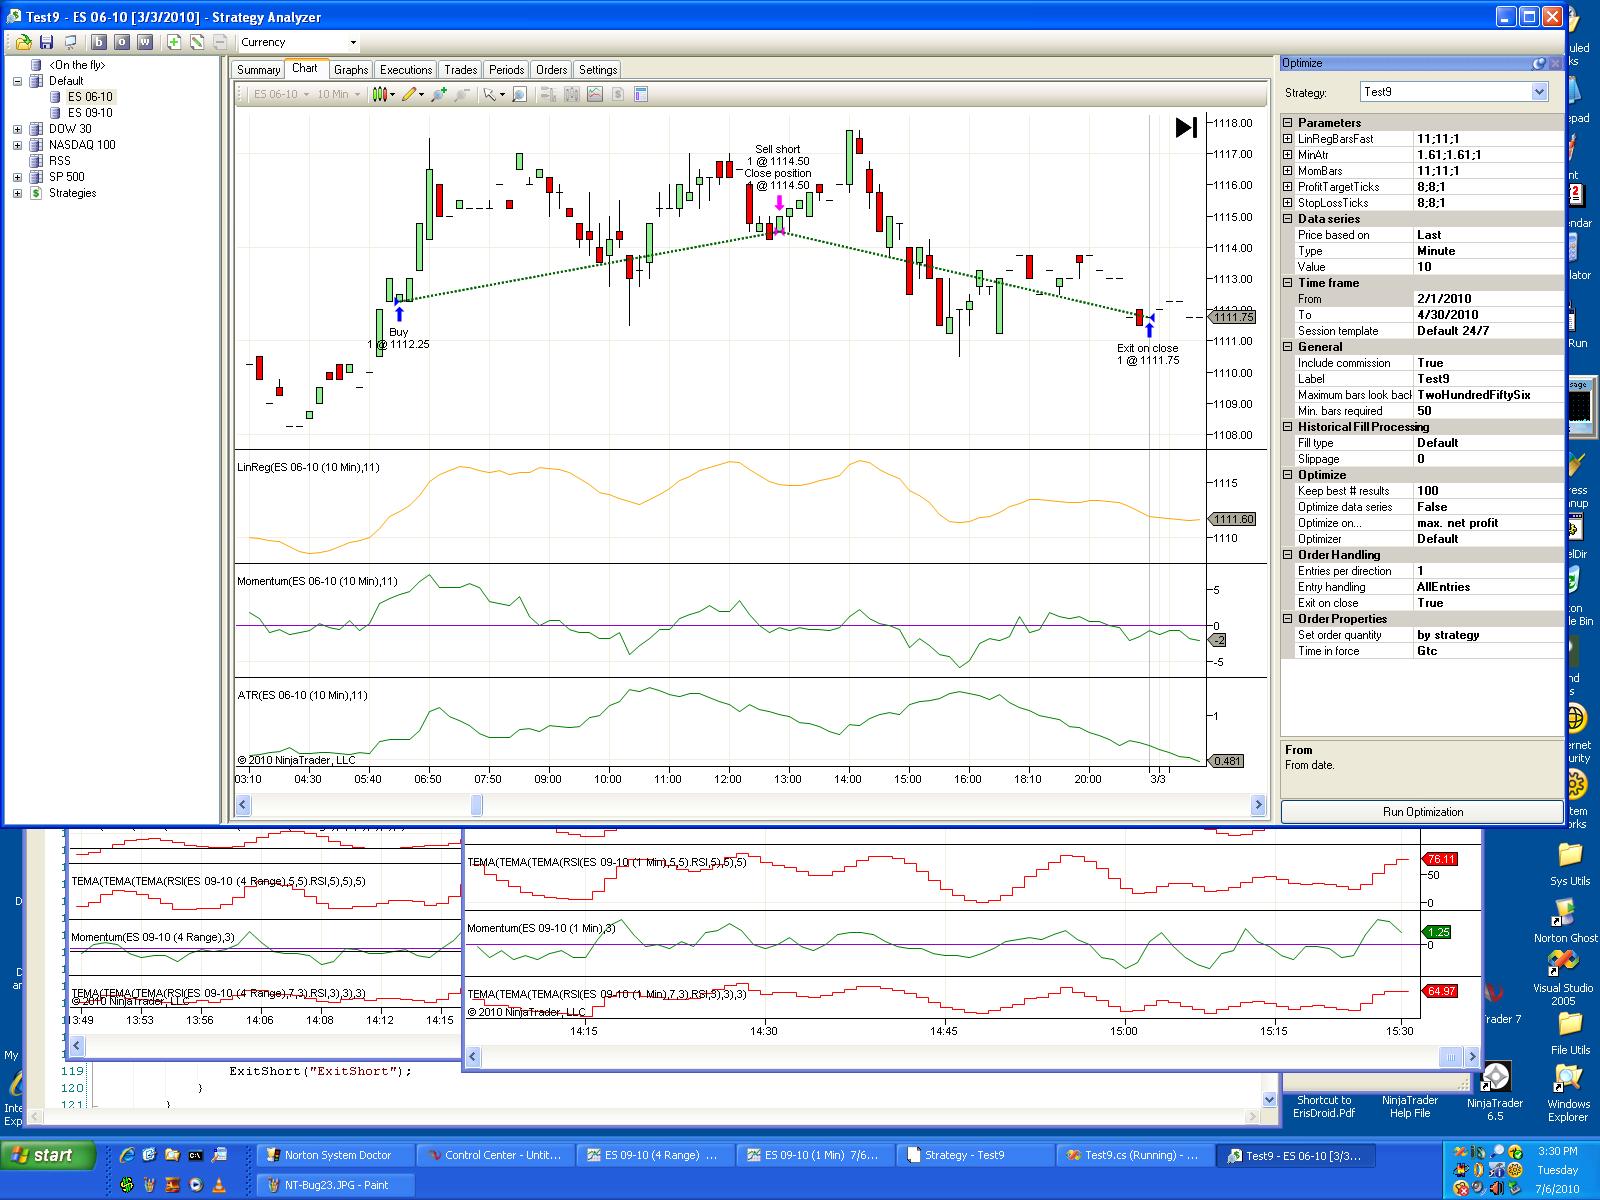
Task: Expand the MomBars parameter
Action: coord(1288,171)
